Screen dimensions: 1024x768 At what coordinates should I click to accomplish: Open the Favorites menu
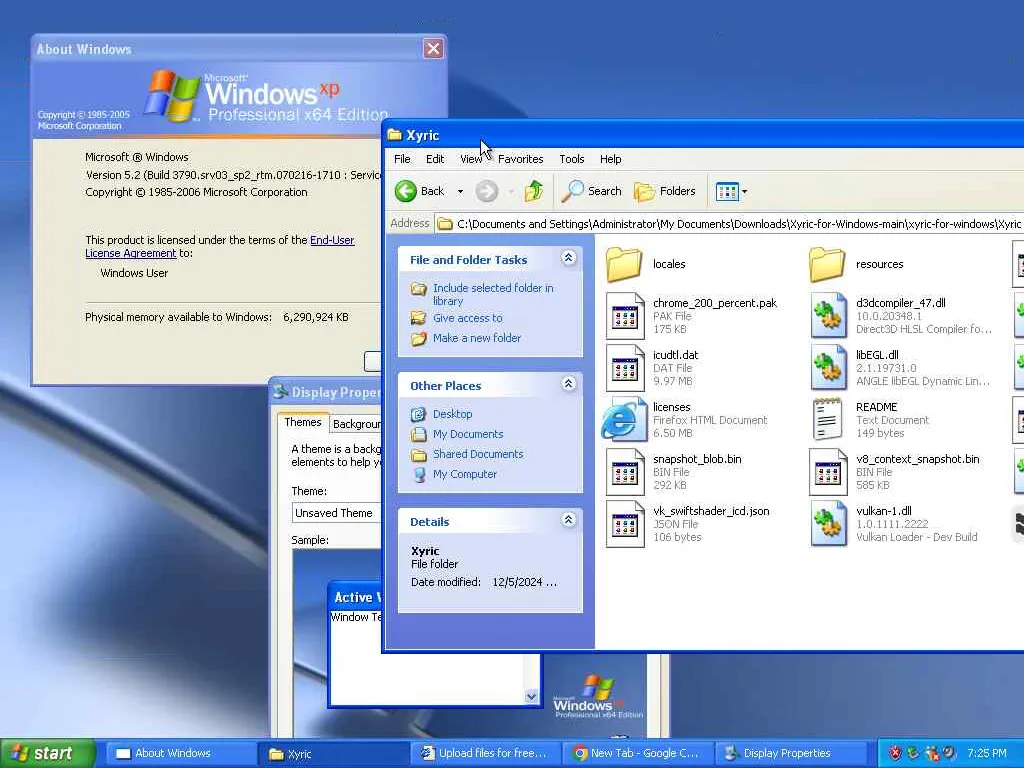pyautogui.click(x=520, y=159)
